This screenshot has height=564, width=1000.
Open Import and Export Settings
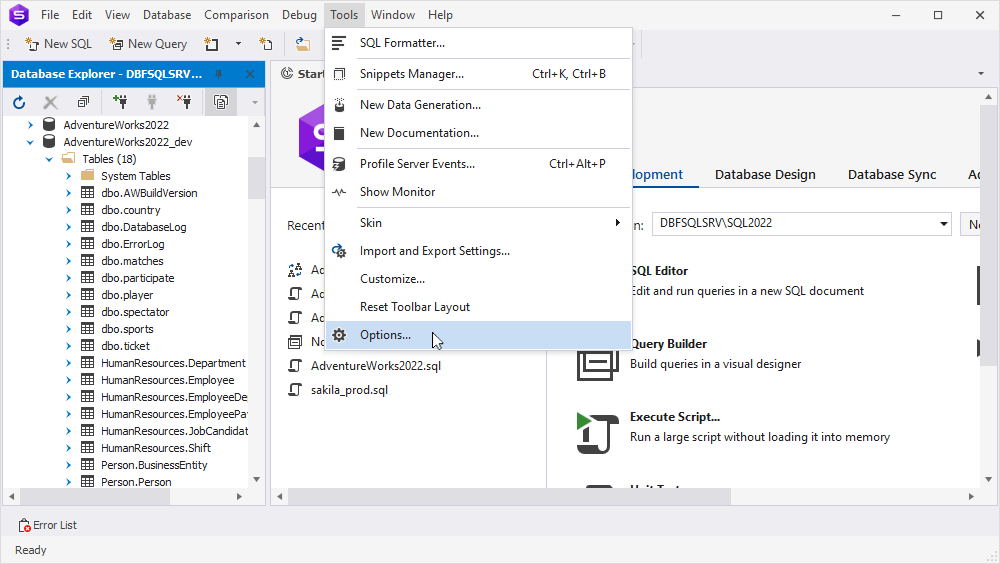point(478,251)
